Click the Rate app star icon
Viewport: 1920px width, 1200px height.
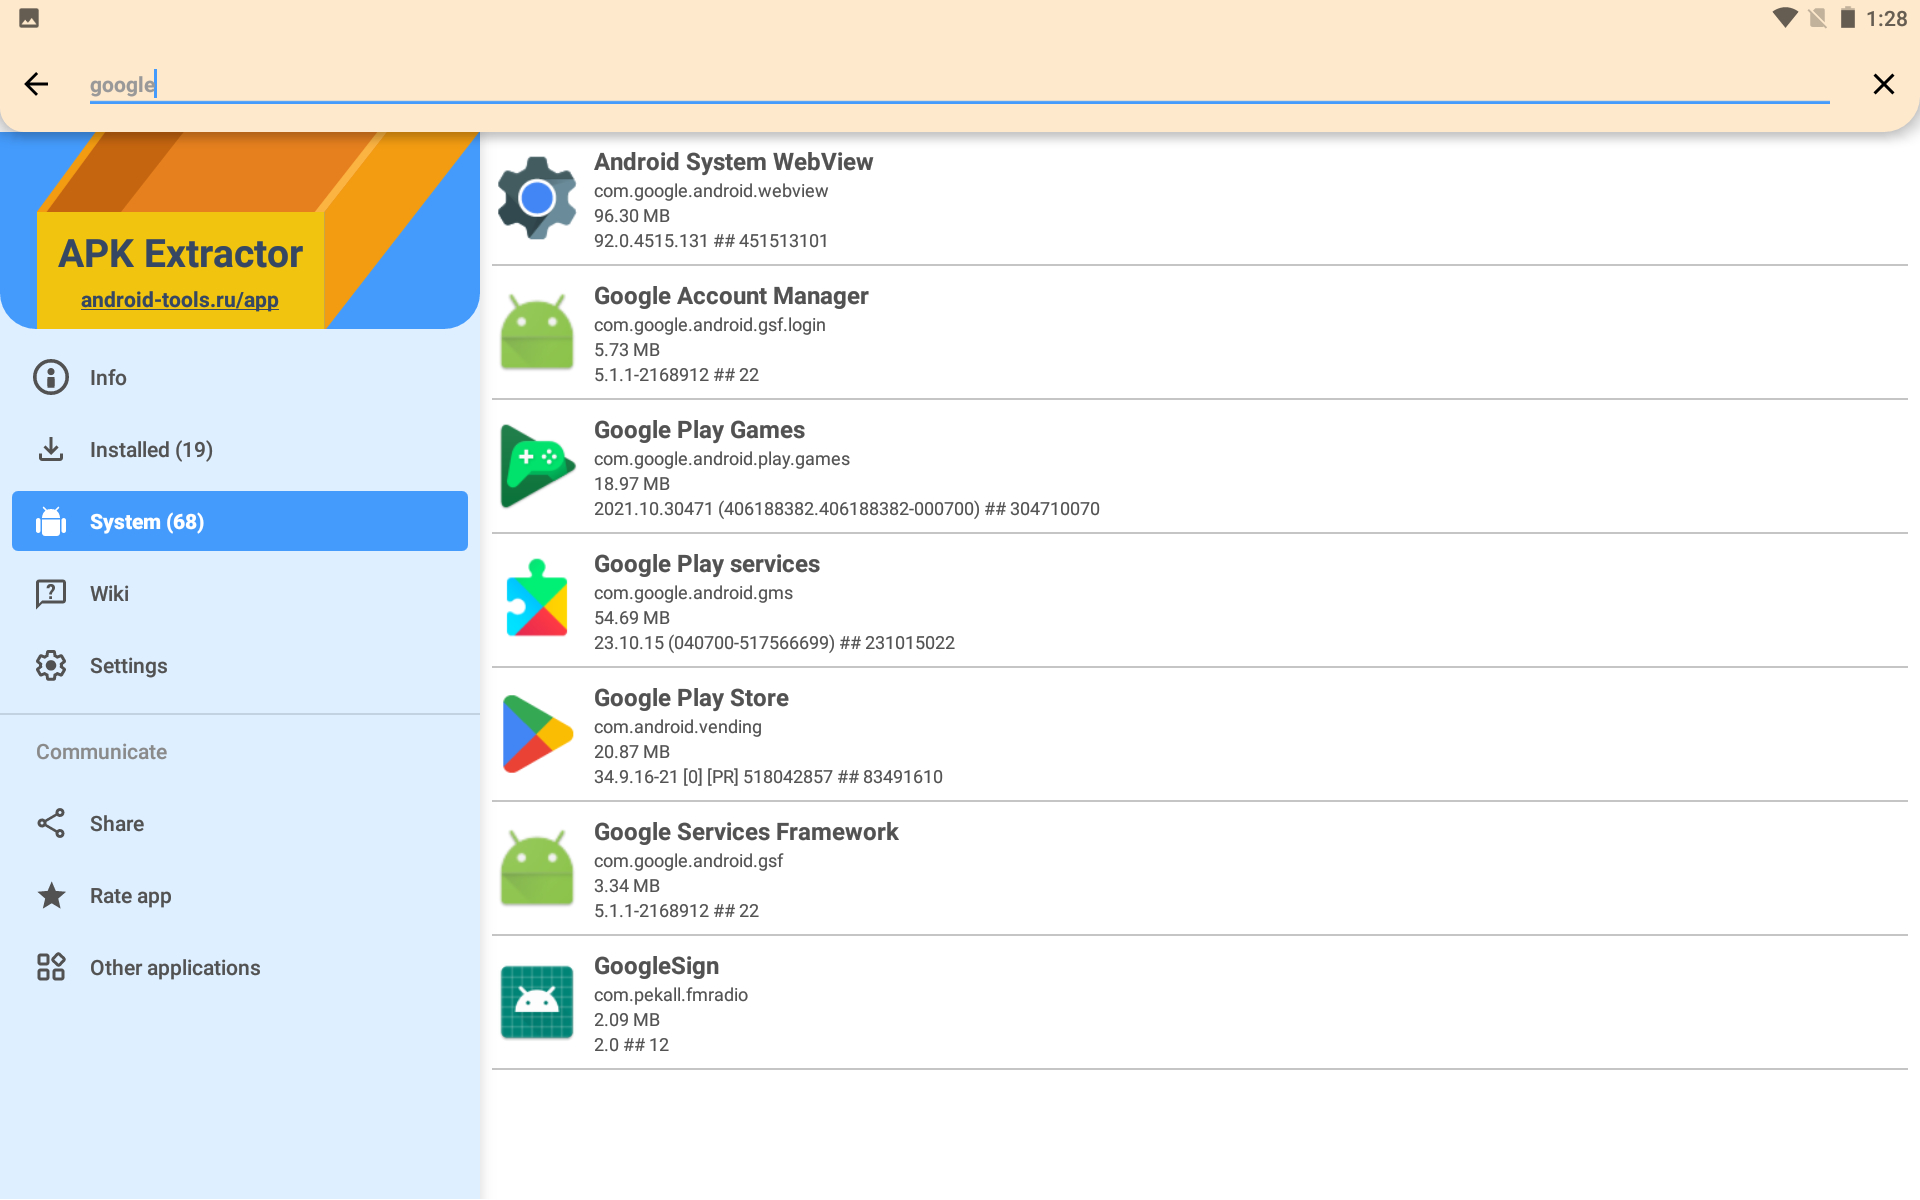coord(51,895)
